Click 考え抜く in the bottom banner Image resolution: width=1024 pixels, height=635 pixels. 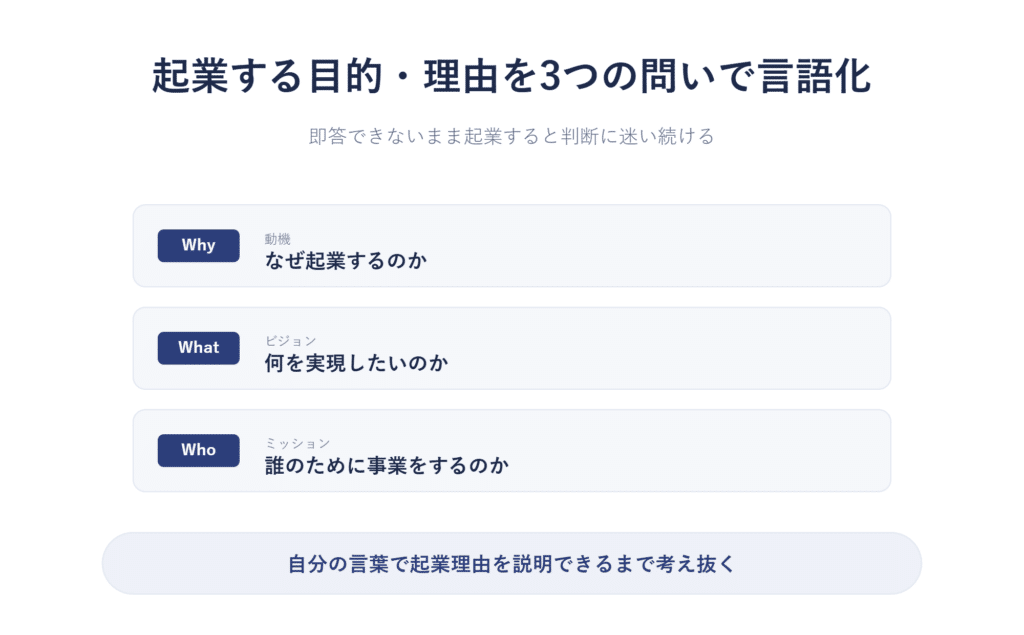pos(696,564)
